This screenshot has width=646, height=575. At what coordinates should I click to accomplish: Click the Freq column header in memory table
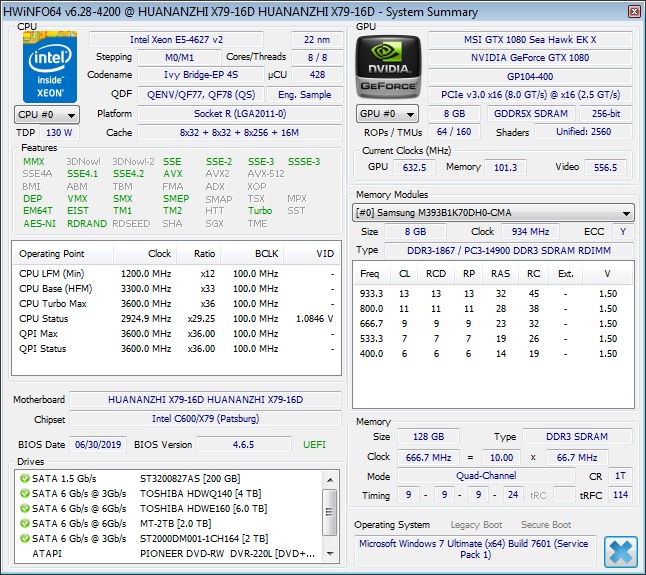pos(372,273)
